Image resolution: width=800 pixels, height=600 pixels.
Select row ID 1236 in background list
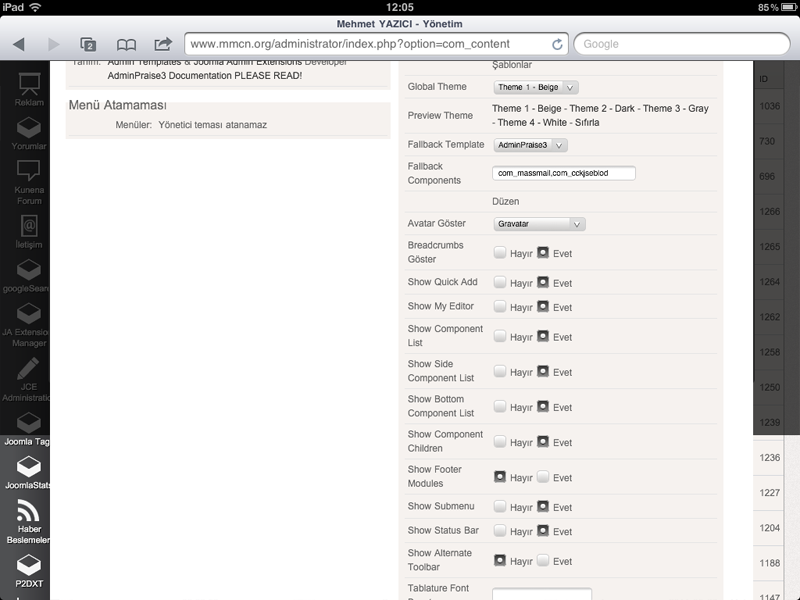click(769, 458)
